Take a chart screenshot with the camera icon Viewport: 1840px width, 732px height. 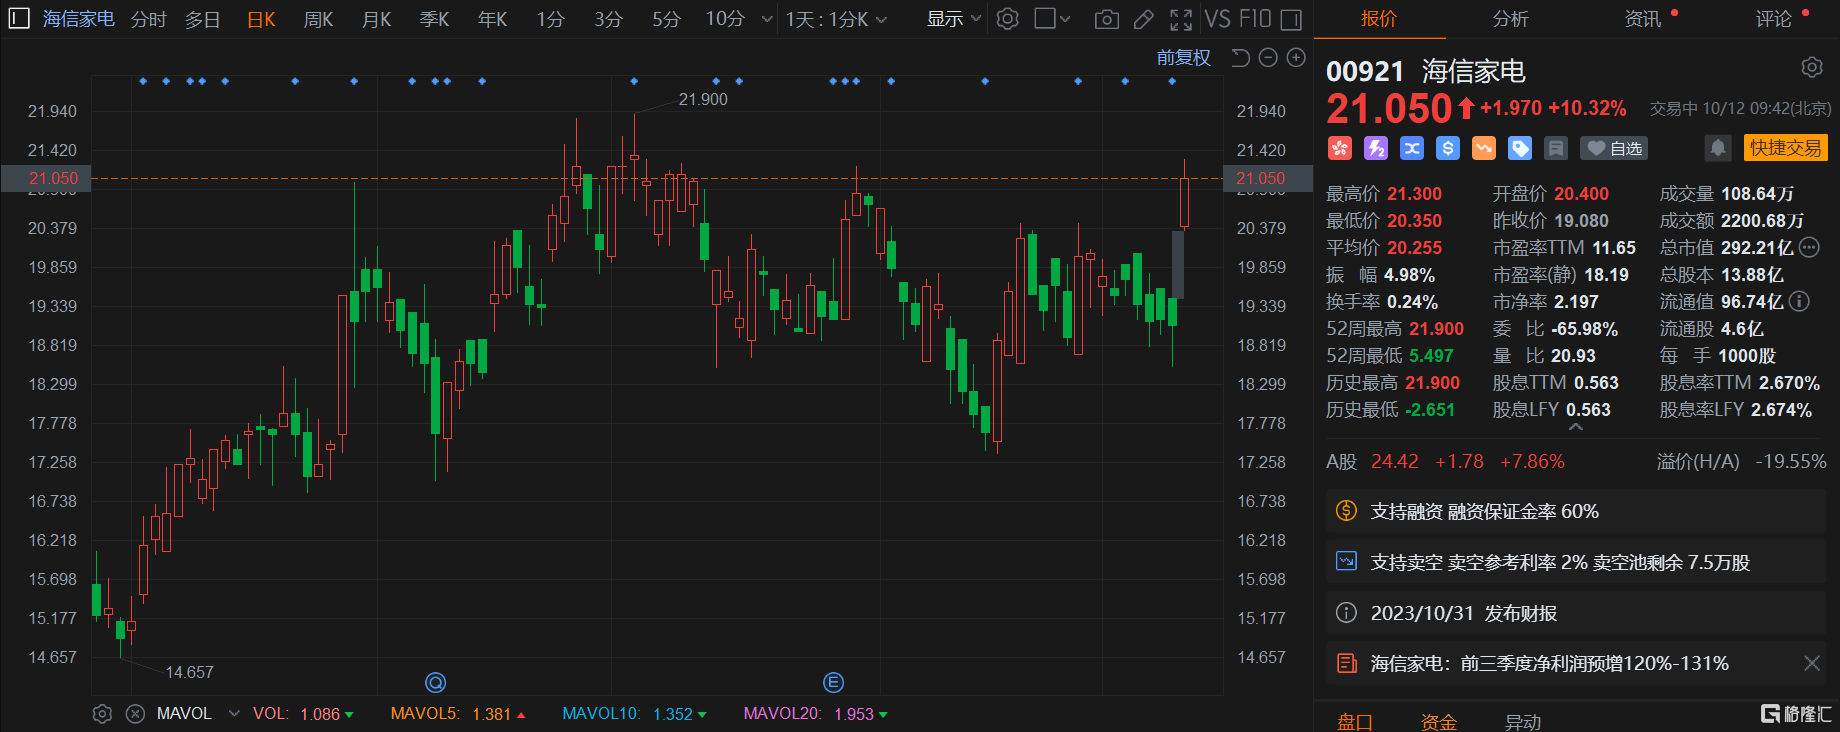[x=1106, y=19]
